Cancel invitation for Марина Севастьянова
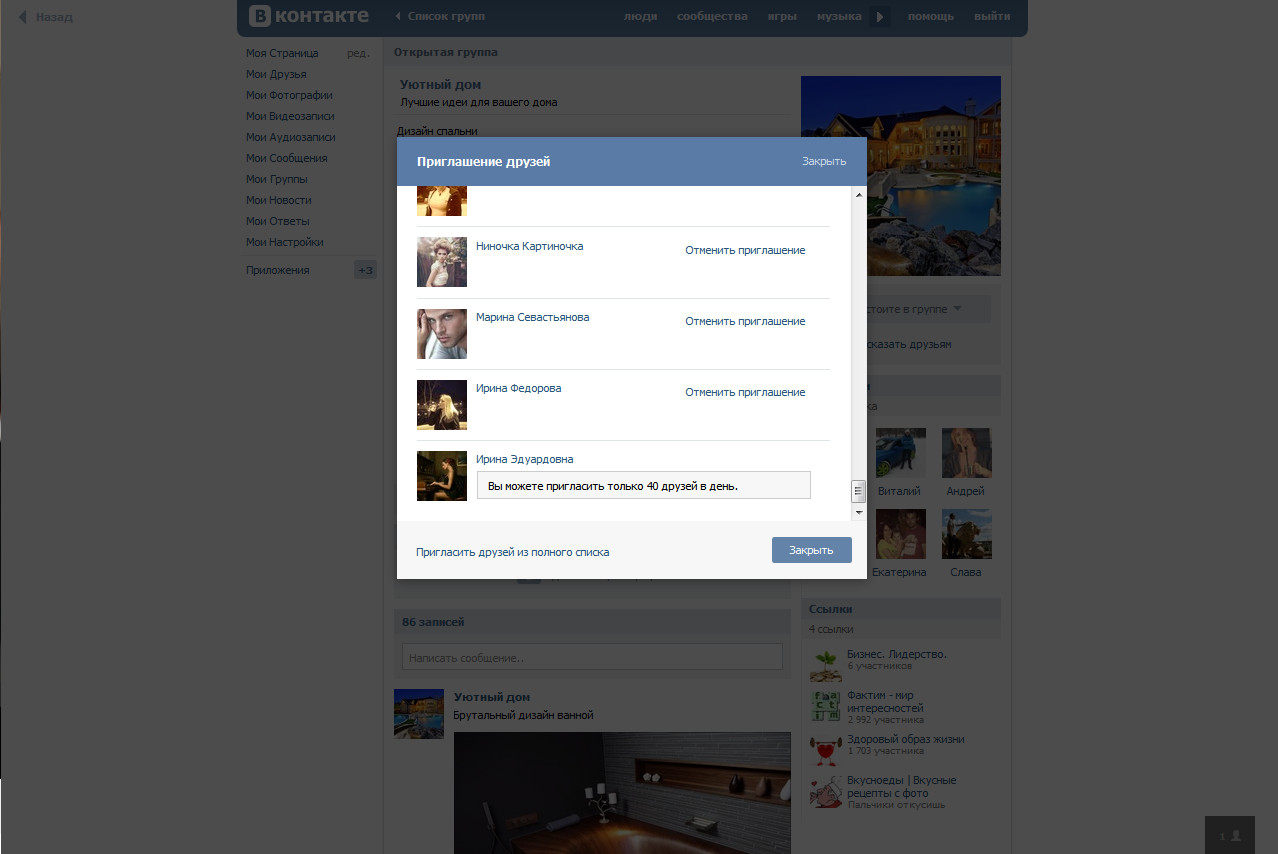Image resolution: width=1278 pixels, height=854 pixels. (x=745, y=321)
